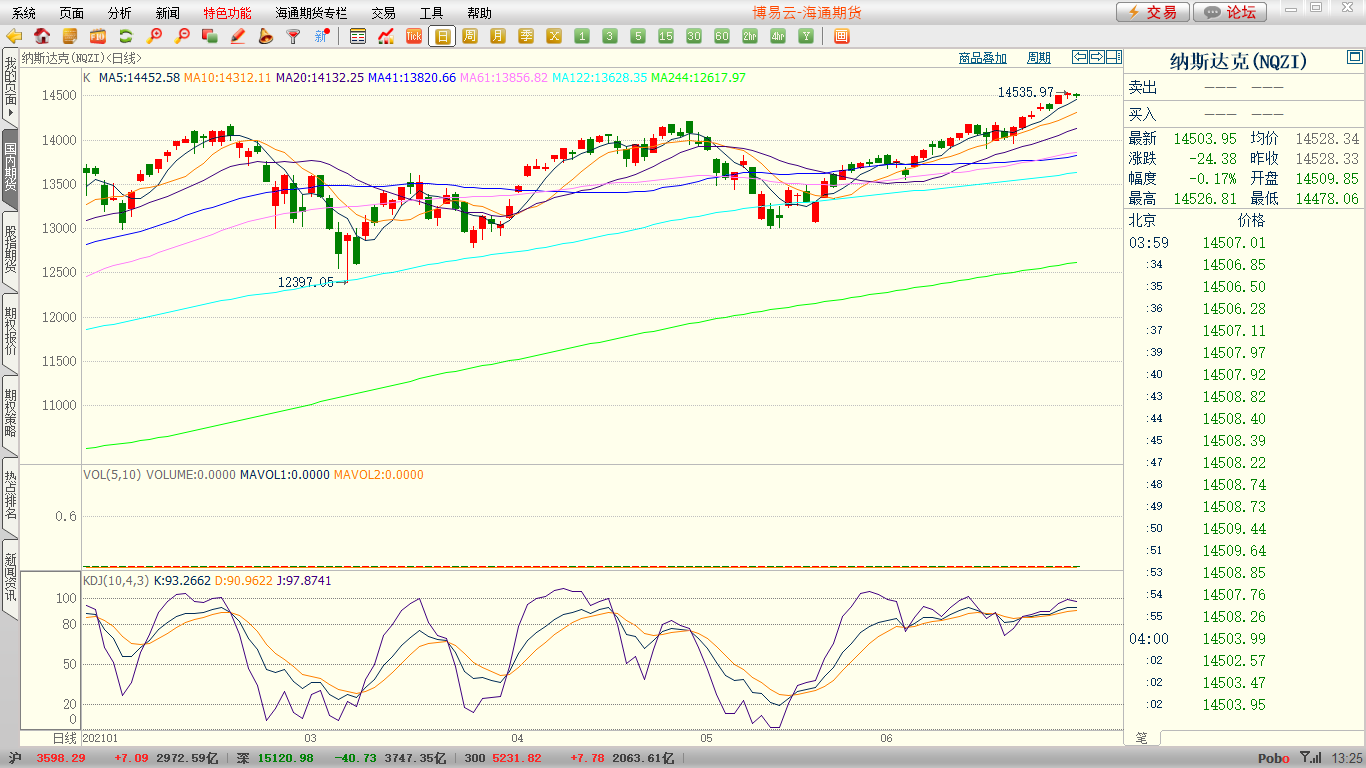This screenshot has height=768, width=1366.
Task: Click the 商品叠加 link
Action: [x=982, y=58]
